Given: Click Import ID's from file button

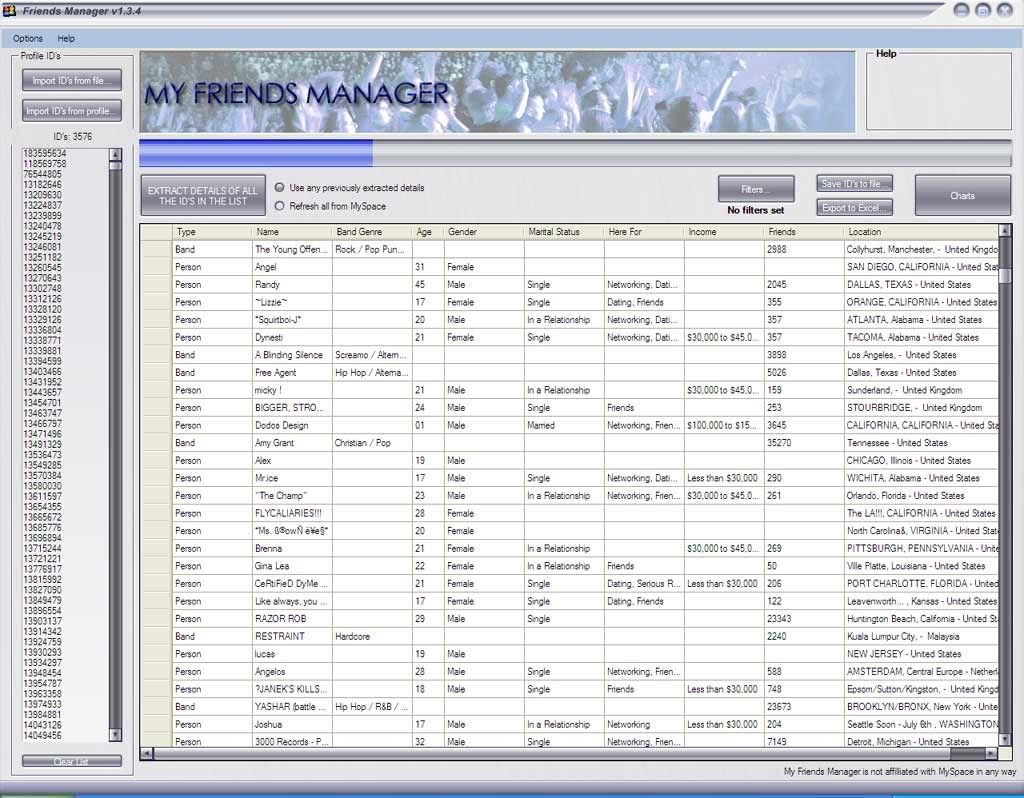Looking at the screenshot, I should click(x=72, y=80).
